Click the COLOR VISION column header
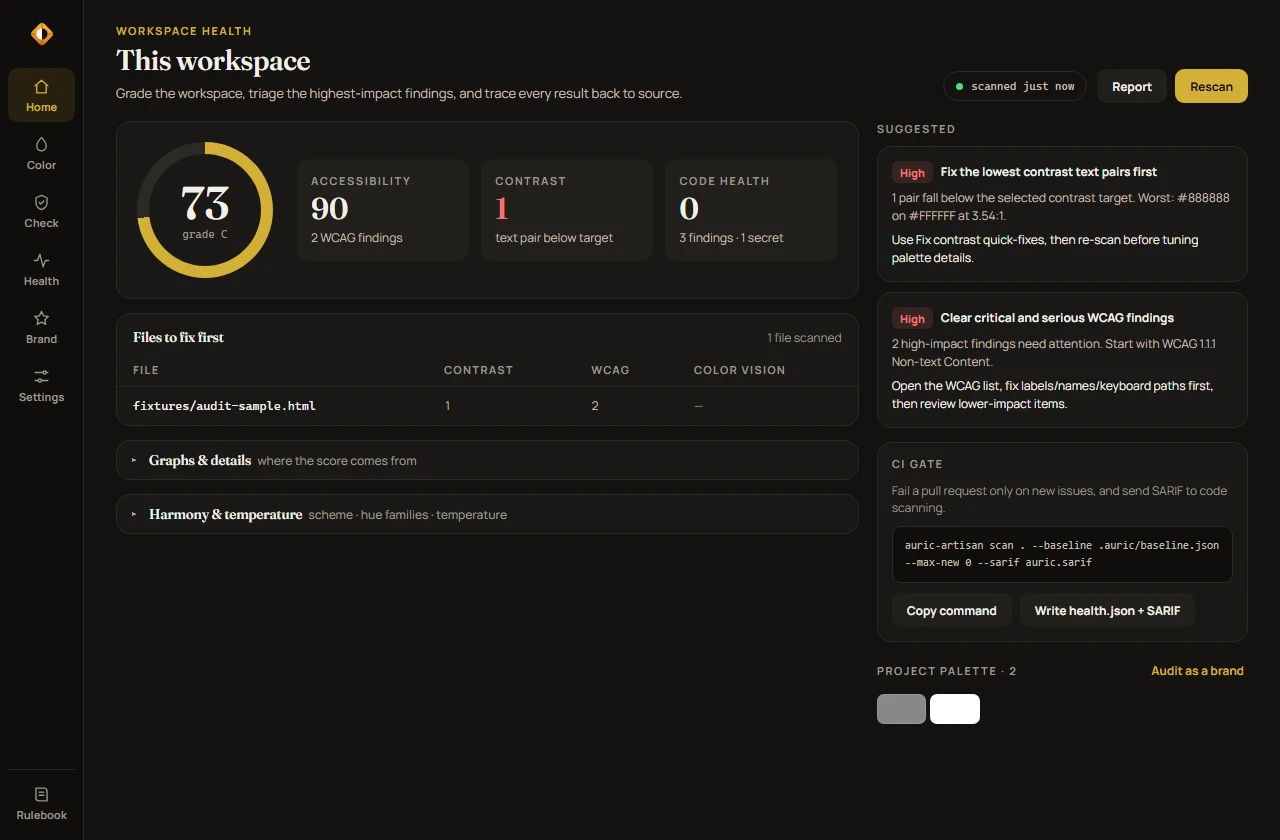Image resolution: width=1280 pixels, height=840 pixels. pyautogui.click(x=739, y=370)
